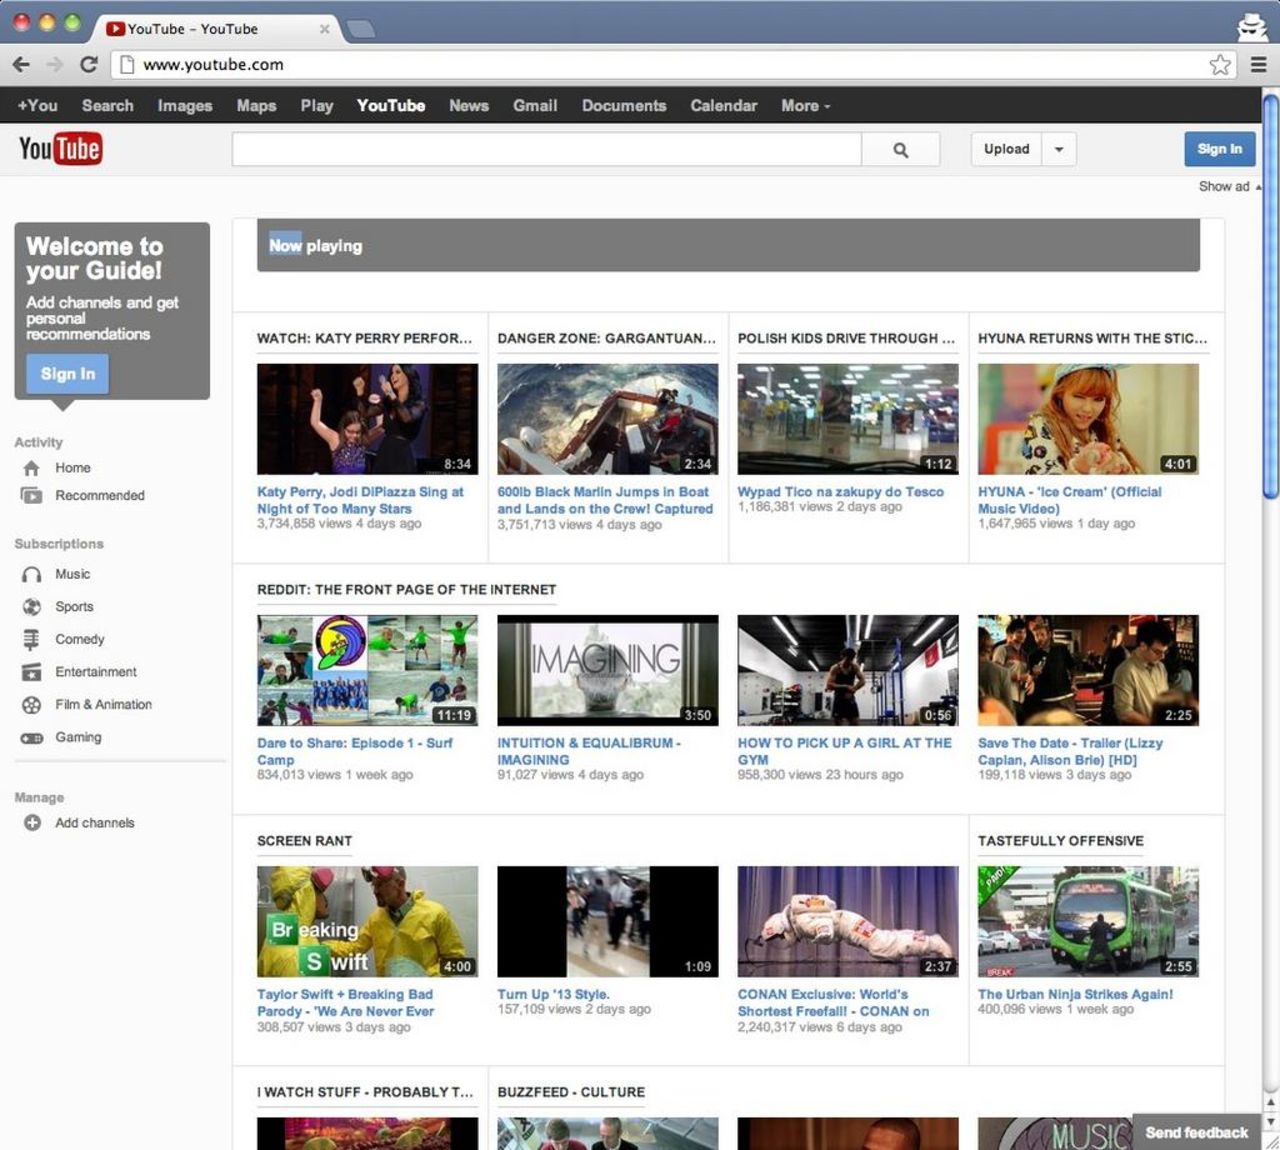Select the Sports soccer ball icon
Viewport: 1280px width, 1150px height.
point(31,606)
